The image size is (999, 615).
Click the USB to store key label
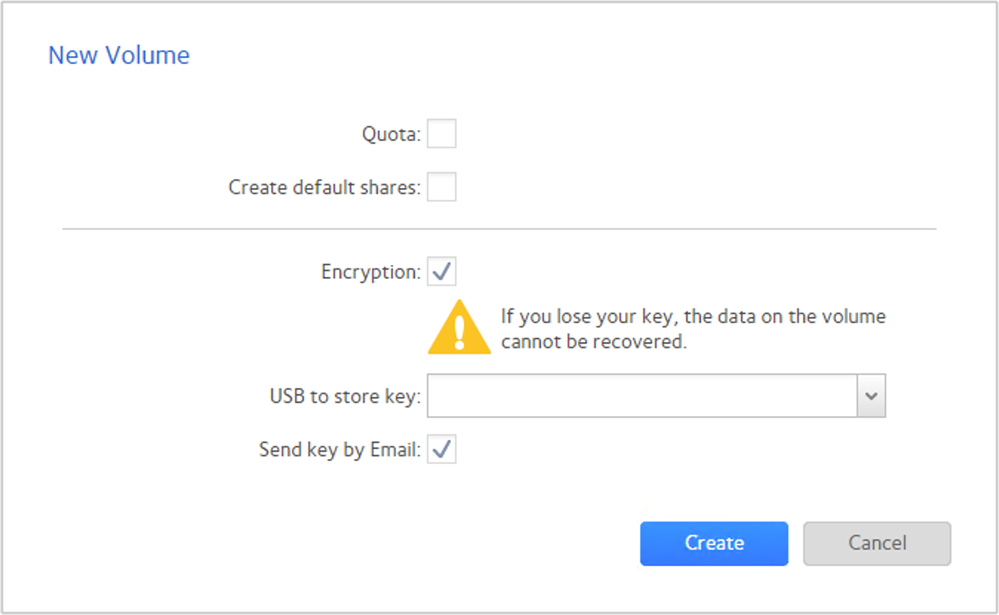pos(345,397)
